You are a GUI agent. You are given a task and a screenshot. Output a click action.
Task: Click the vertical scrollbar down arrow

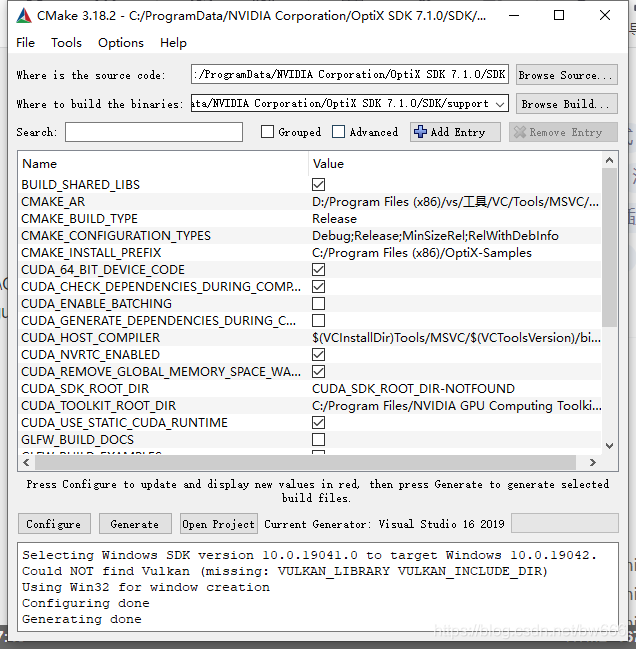click(610, 446)
